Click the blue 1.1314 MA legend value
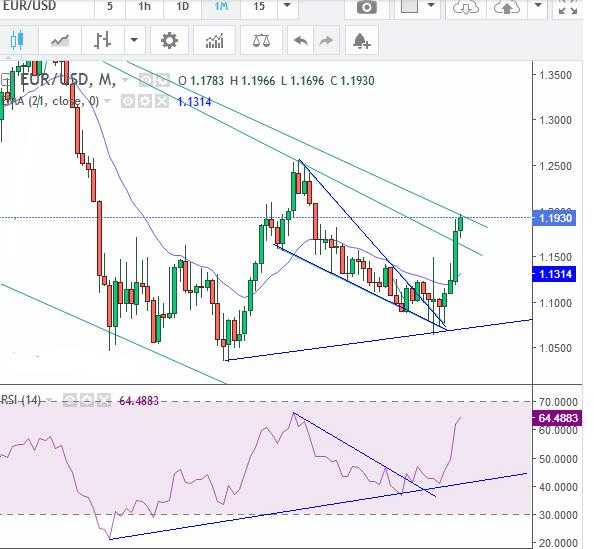Viewport: 594px width, 549px height. pos(195,102)
